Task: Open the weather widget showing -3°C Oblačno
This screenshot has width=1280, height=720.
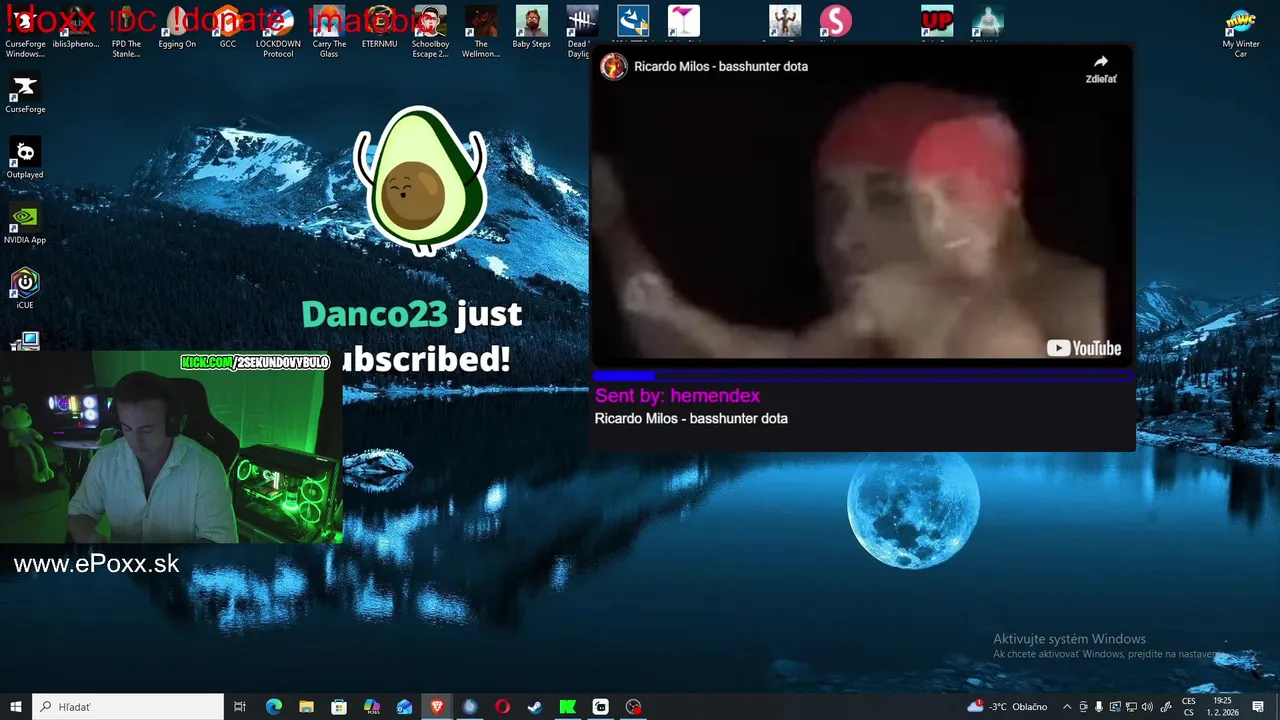Action: 1007,707
